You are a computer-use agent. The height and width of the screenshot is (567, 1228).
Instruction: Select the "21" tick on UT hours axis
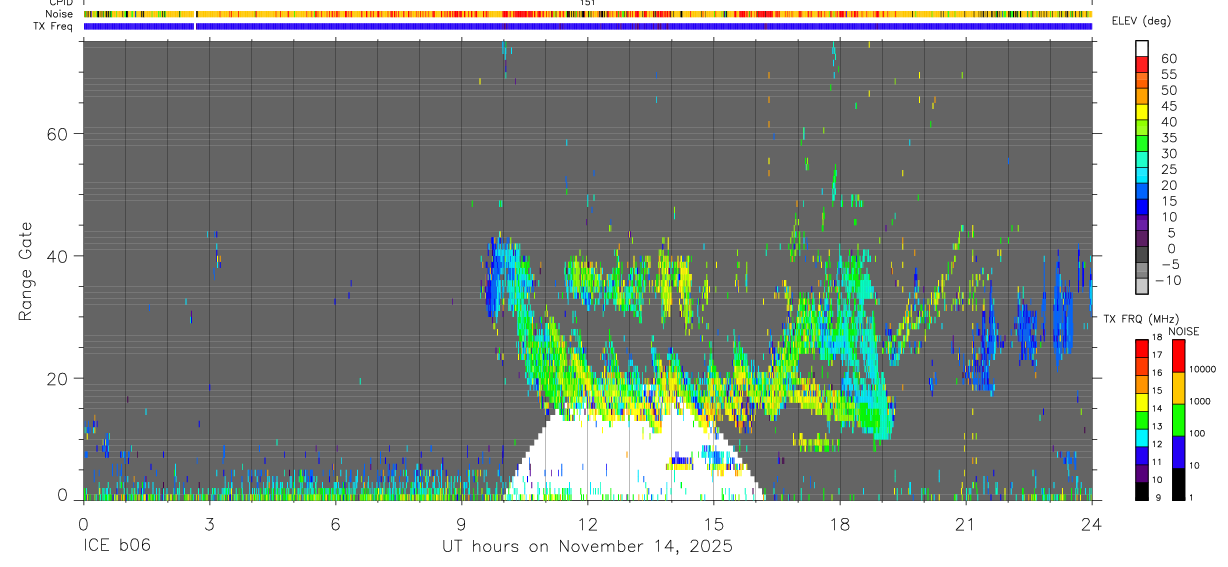click(965, 523)
